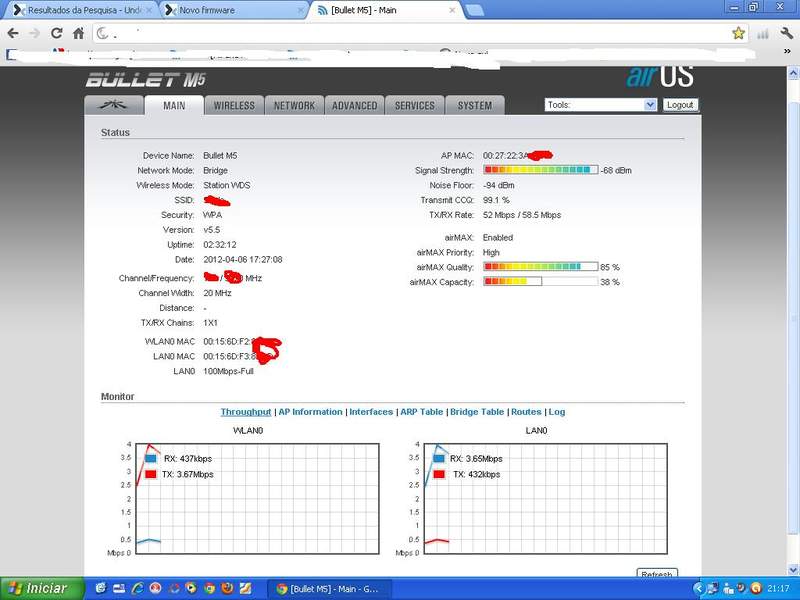The height and width of the screenshot is (600, 800).
Task: Click the Transmit CCQ value 99.1 %
Action: tap(496, 200)
